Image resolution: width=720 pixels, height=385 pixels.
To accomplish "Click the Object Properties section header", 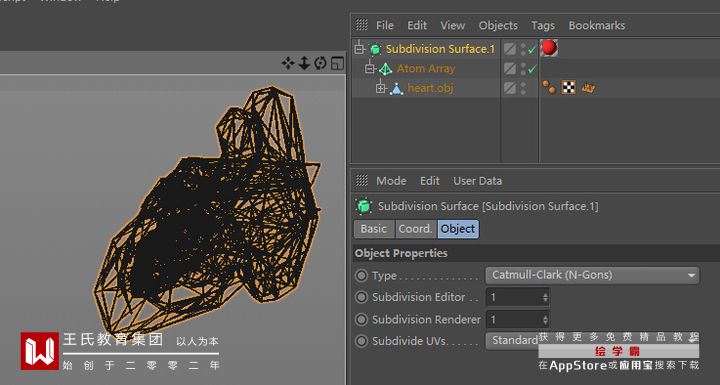I will [535, 253].
